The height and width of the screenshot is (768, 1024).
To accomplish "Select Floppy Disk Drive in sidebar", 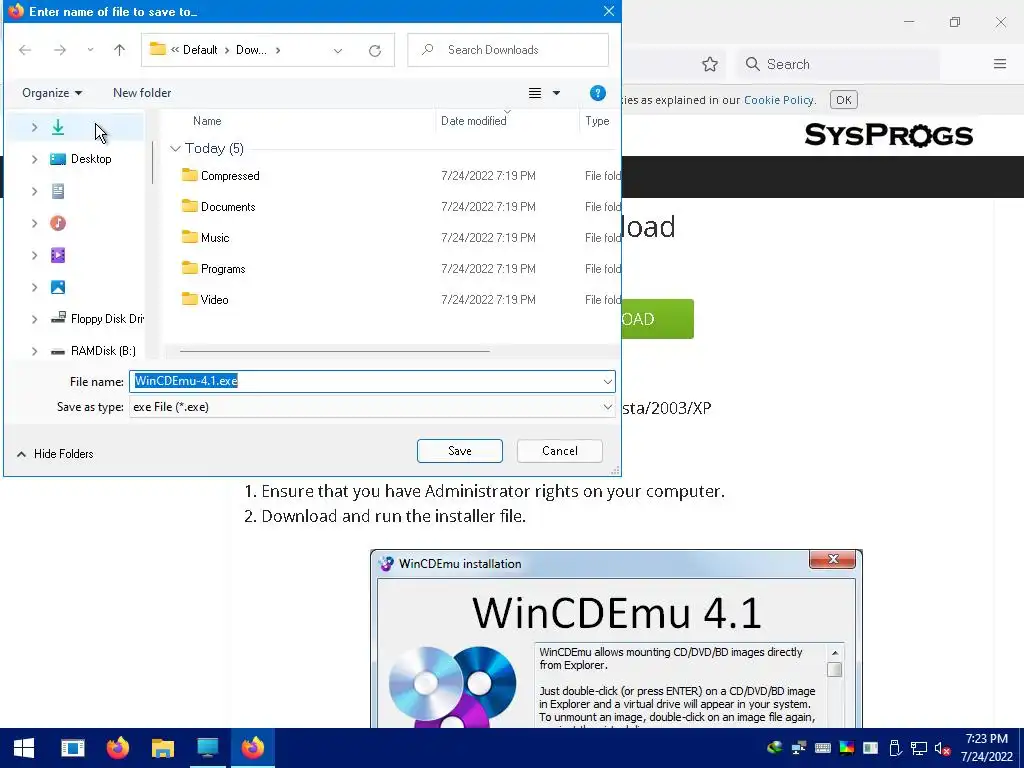I will (97, 319).
